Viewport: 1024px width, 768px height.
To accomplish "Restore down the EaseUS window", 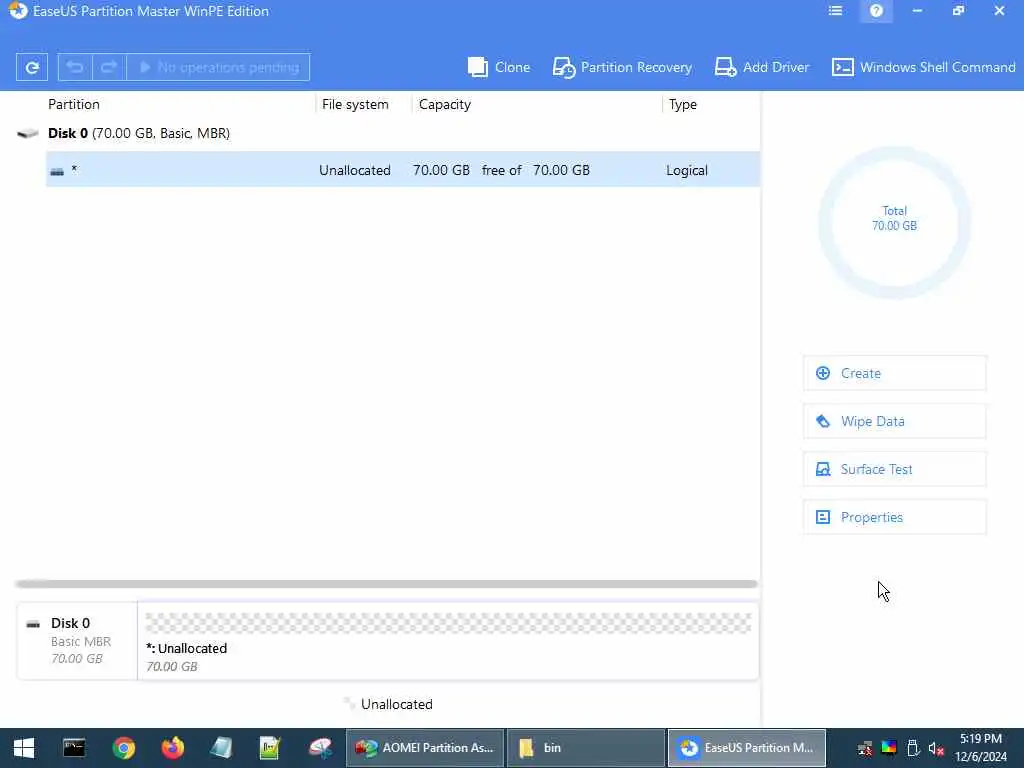I will tap(958, 11).
